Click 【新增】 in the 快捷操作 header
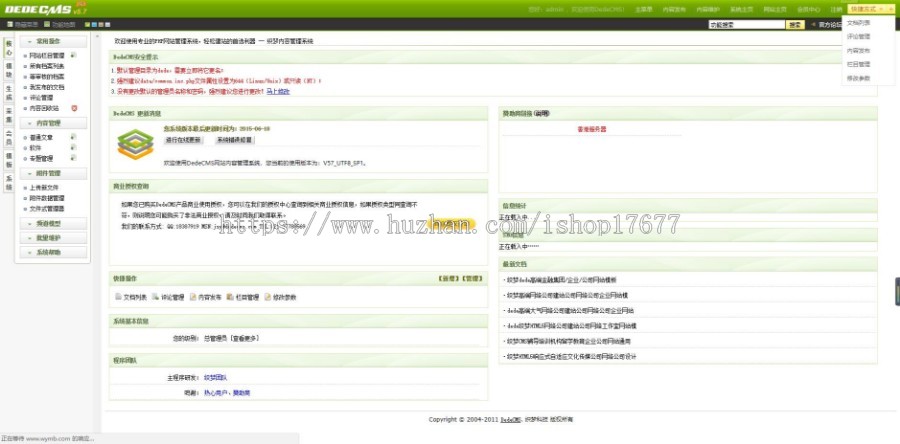The height and width of the screenshot is (444, 900). pyautogui.click(x=449, y=278)
